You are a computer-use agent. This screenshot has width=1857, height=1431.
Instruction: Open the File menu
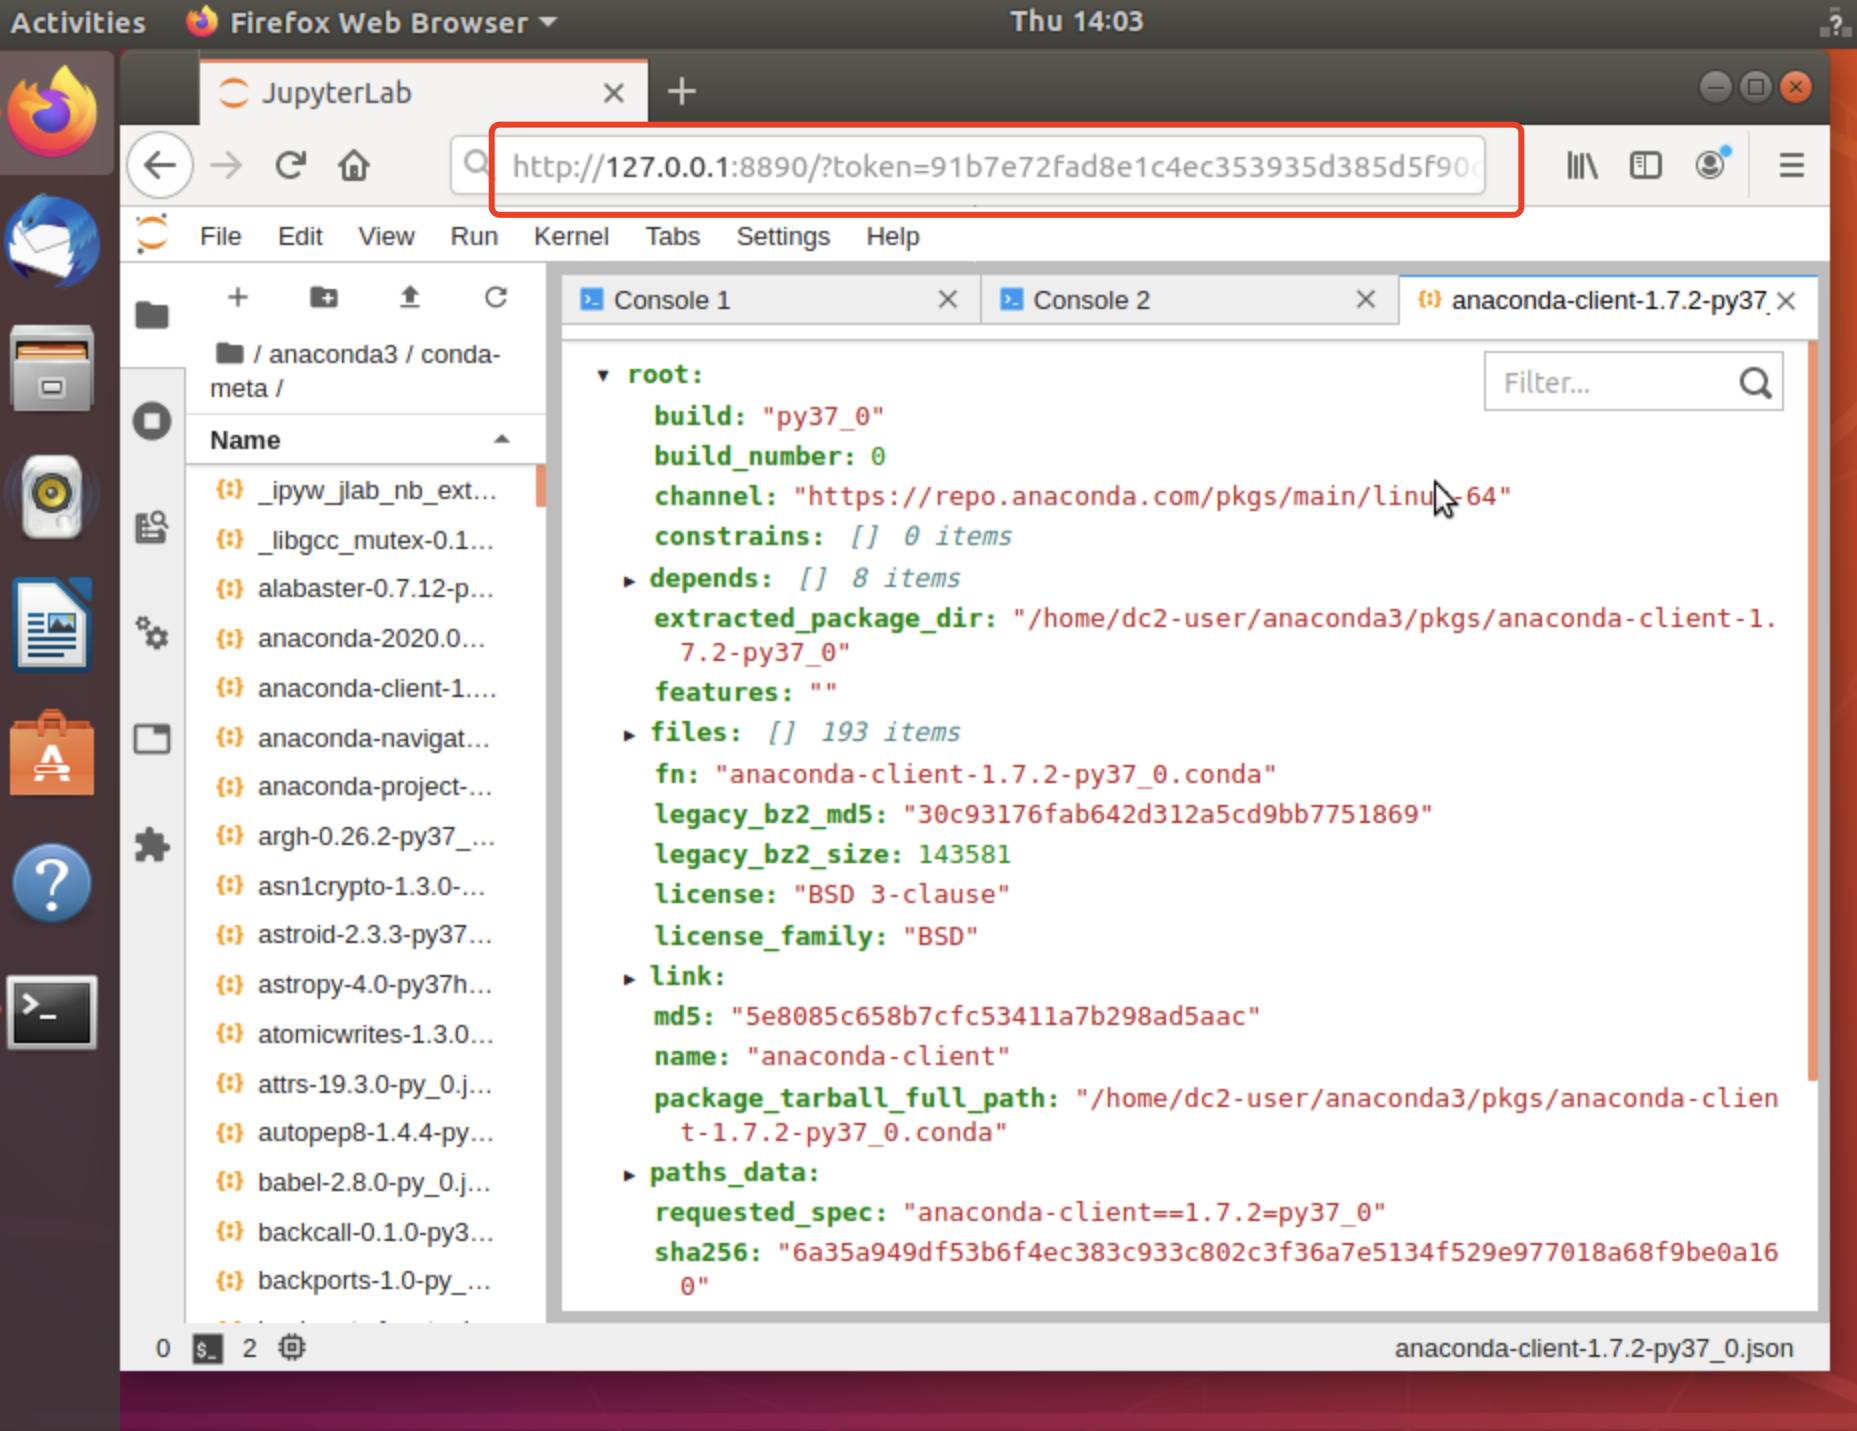click(221, 236)
